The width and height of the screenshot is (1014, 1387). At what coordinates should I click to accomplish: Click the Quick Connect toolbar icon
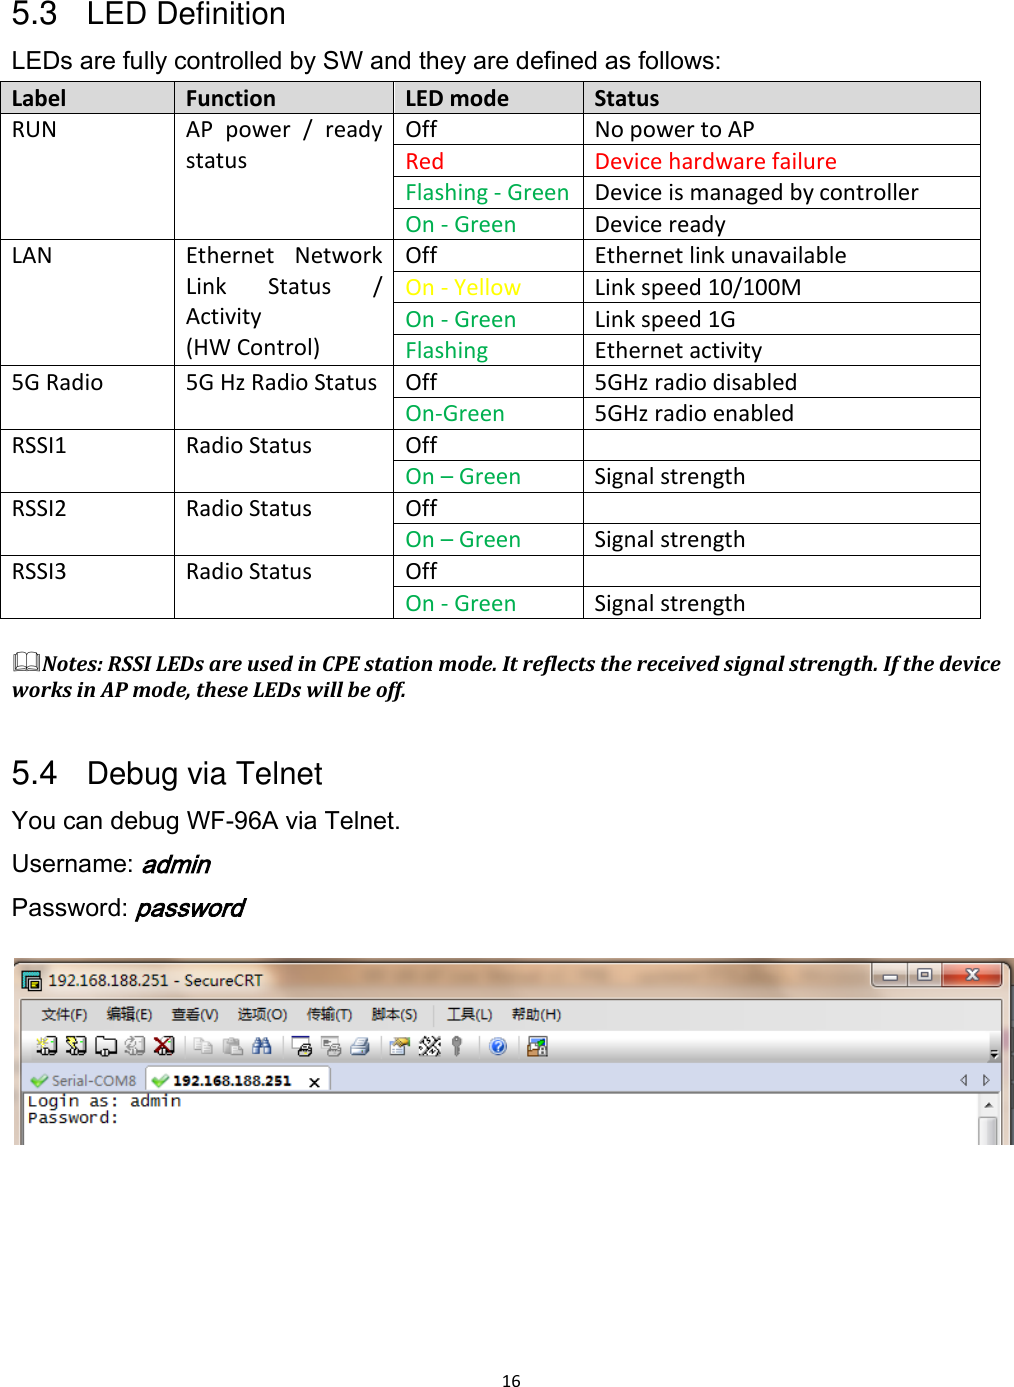pyautogui.click(x=76, y=1046)
